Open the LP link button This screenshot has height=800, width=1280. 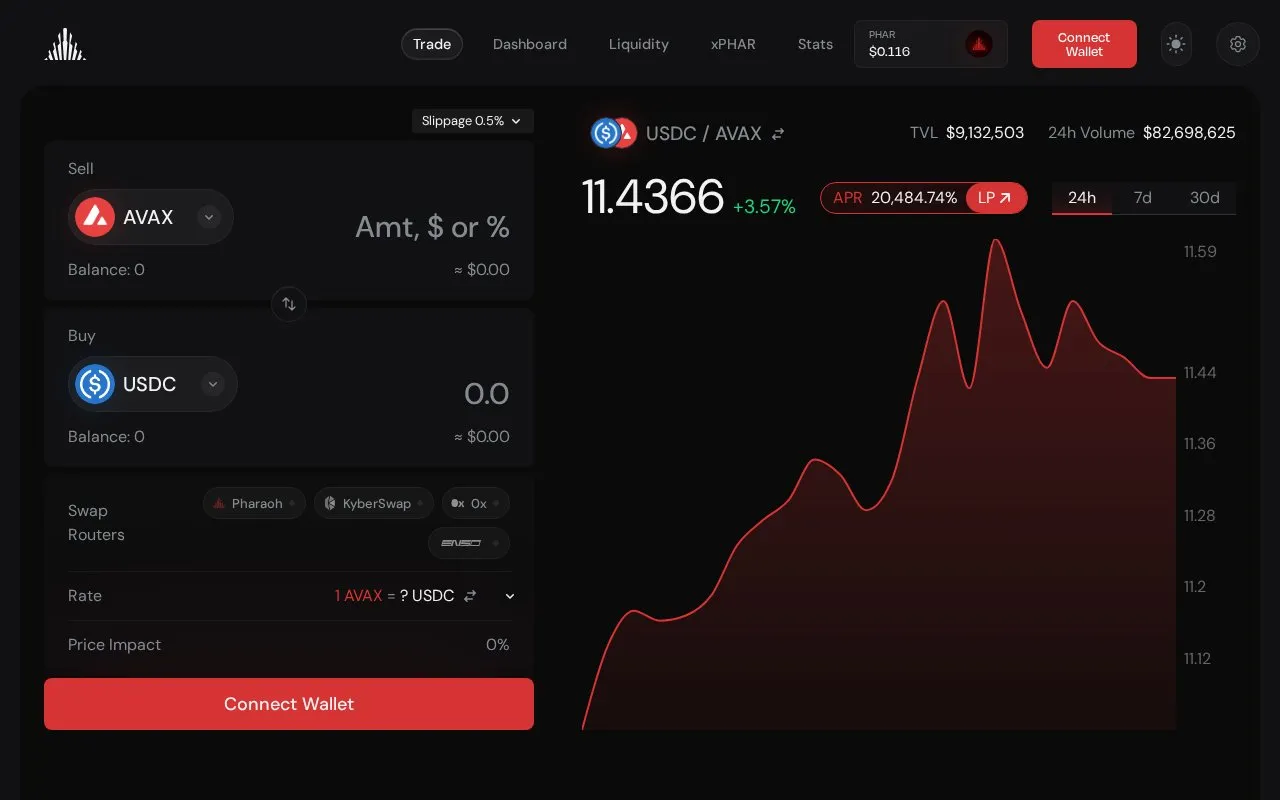995,198
